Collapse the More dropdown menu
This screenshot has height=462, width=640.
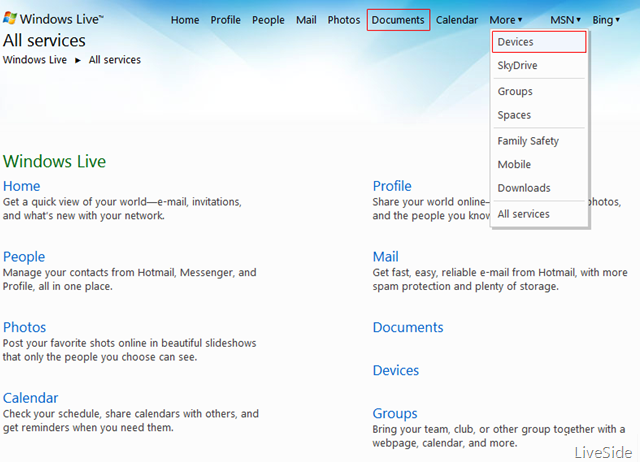click(x=506, y=20)
